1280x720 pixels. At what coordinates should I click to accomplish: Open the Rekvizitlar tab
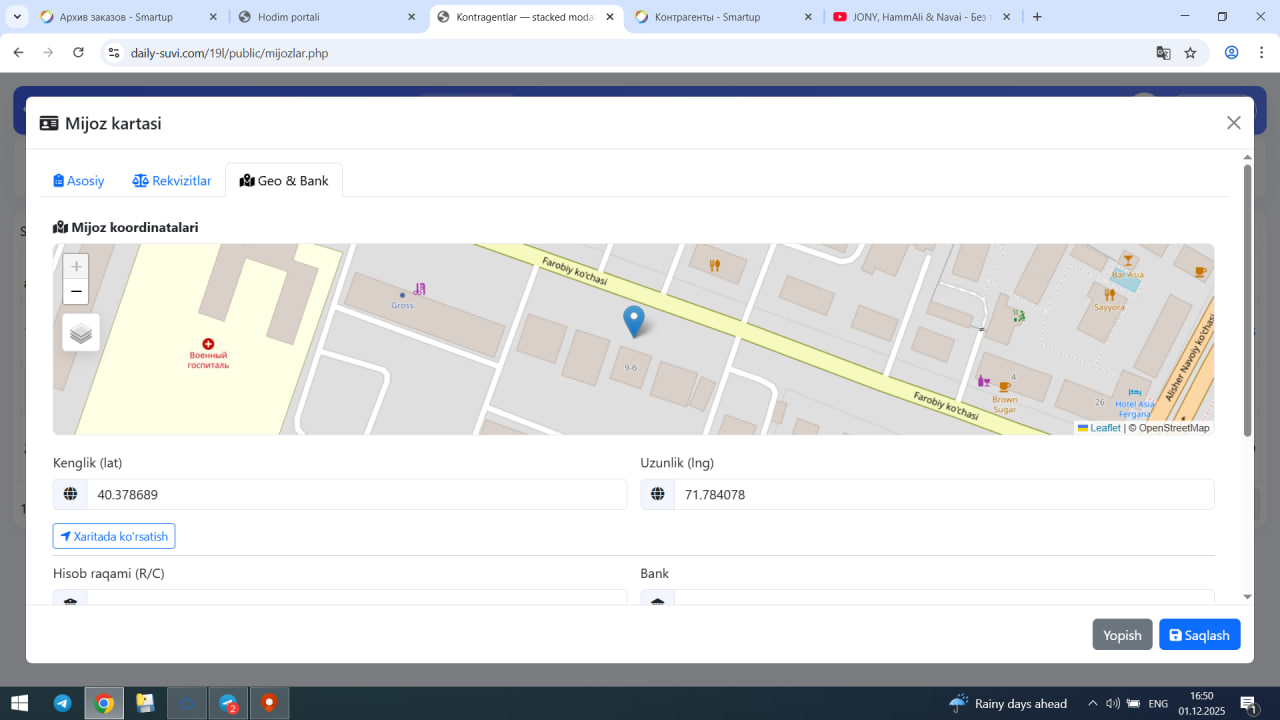tap(172, 181)
